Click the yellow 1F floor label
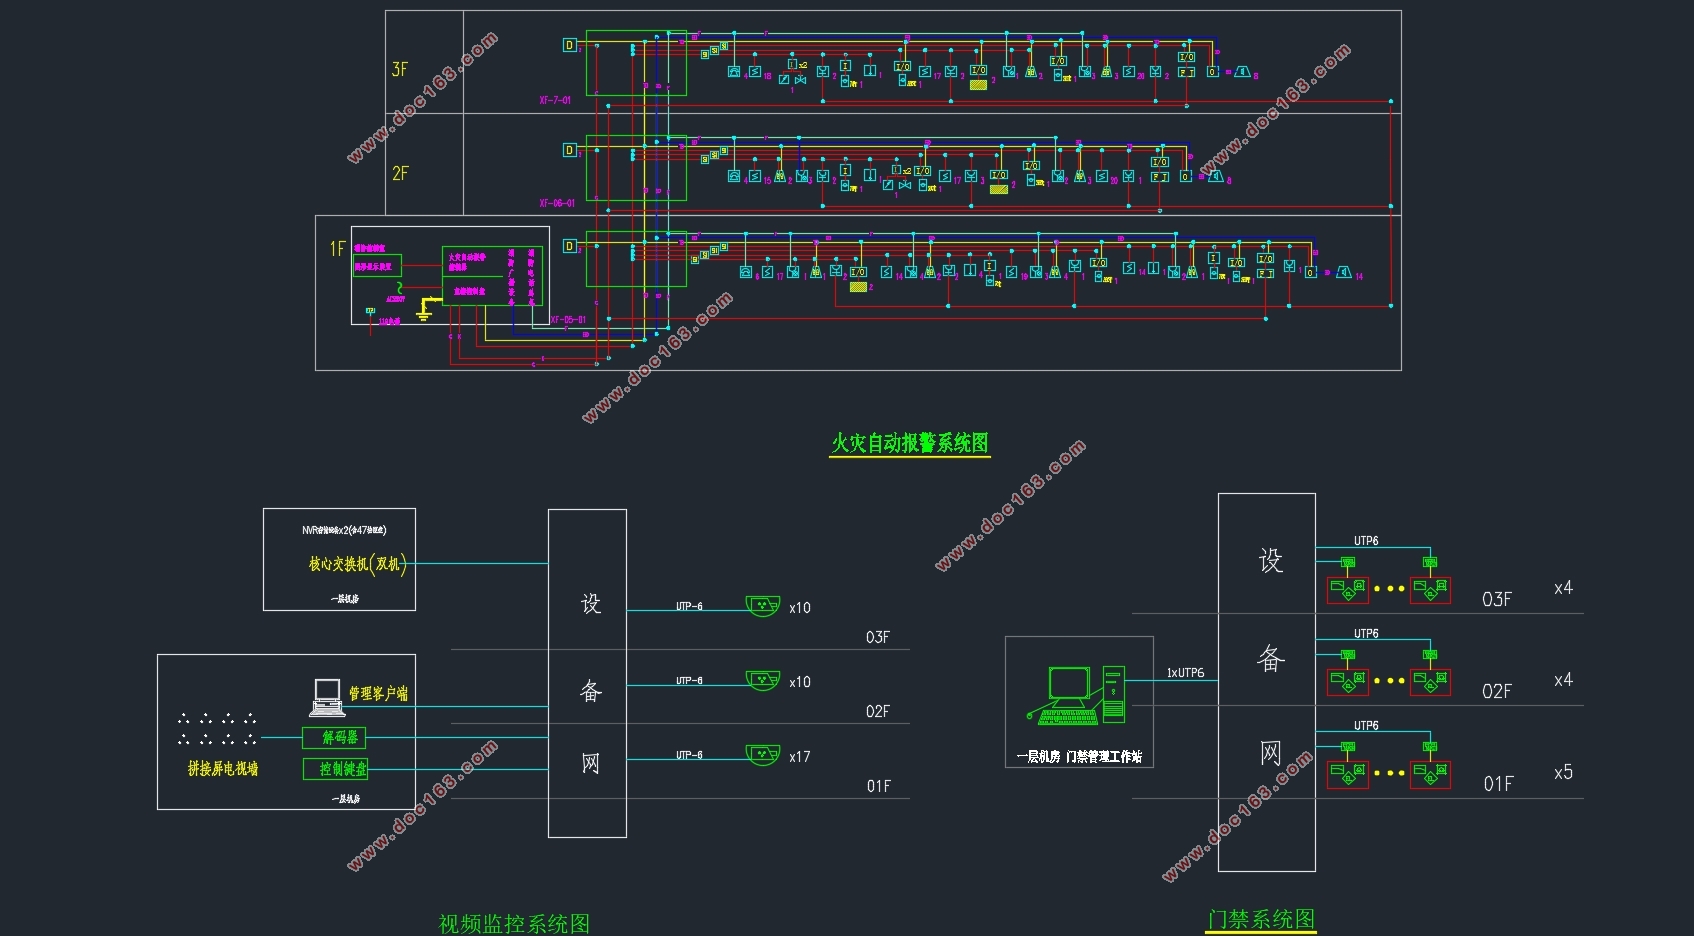 click(x=337, y=248)
